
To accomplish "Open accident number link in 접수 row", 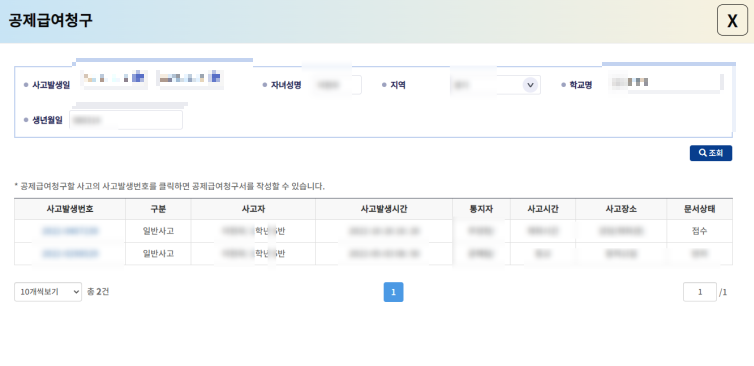I will point(70,231).
